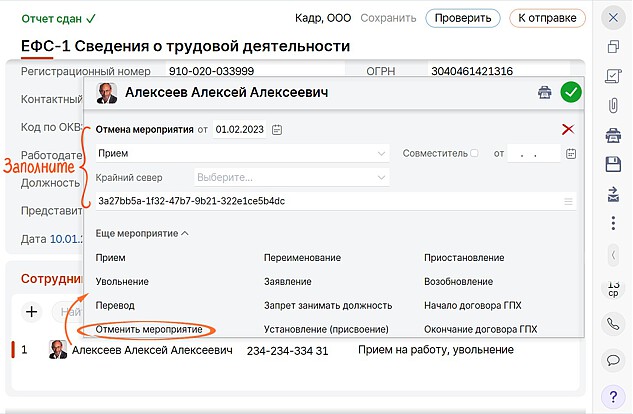The image size is (633, 414).
Task: Click the paperclip attachment icon in sidebar
Action: 613,105
